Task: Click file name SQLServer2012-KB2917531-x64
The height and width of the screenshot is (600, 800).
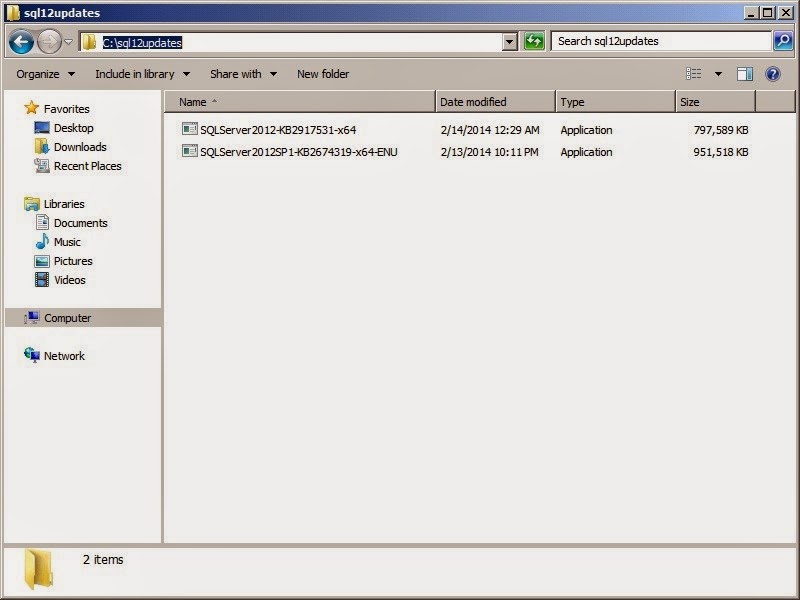Action: coord(278,130)
